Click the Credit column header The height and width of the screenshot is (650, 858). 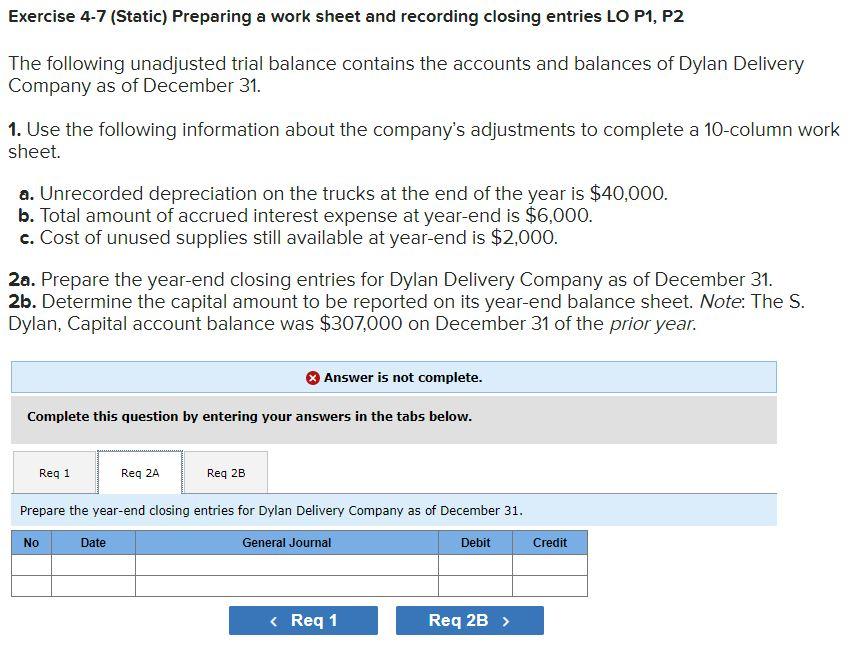point(549,543)
